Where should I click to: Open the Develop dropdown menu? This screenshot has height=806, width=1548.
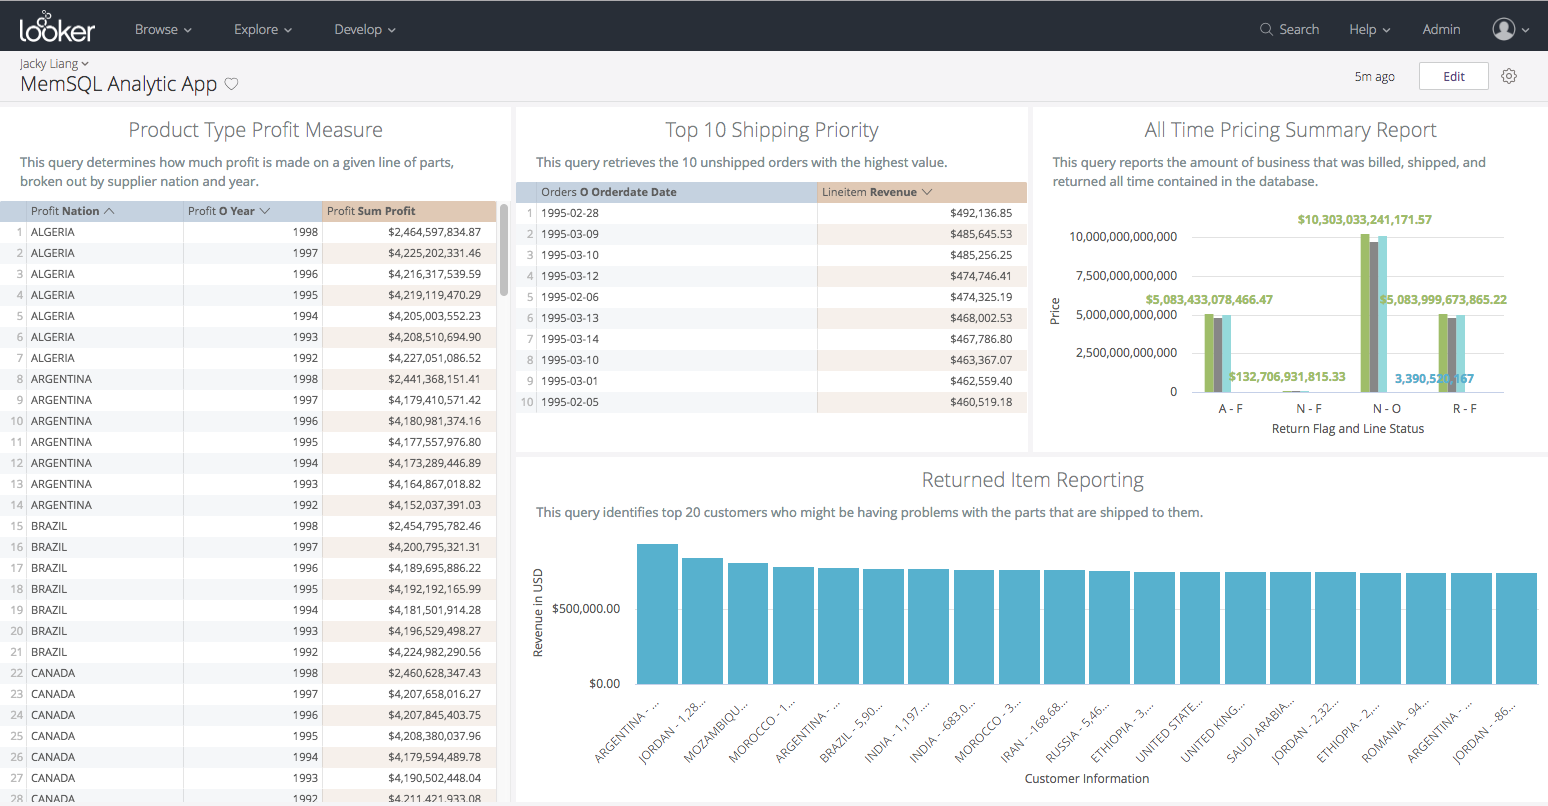365,29
